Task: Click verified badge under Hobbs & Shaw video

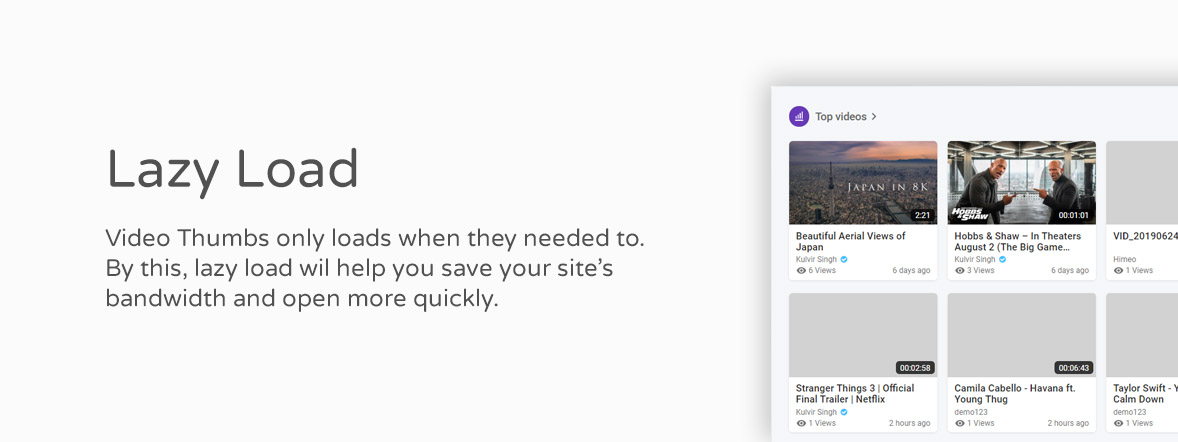Action: coord(1002,259)
